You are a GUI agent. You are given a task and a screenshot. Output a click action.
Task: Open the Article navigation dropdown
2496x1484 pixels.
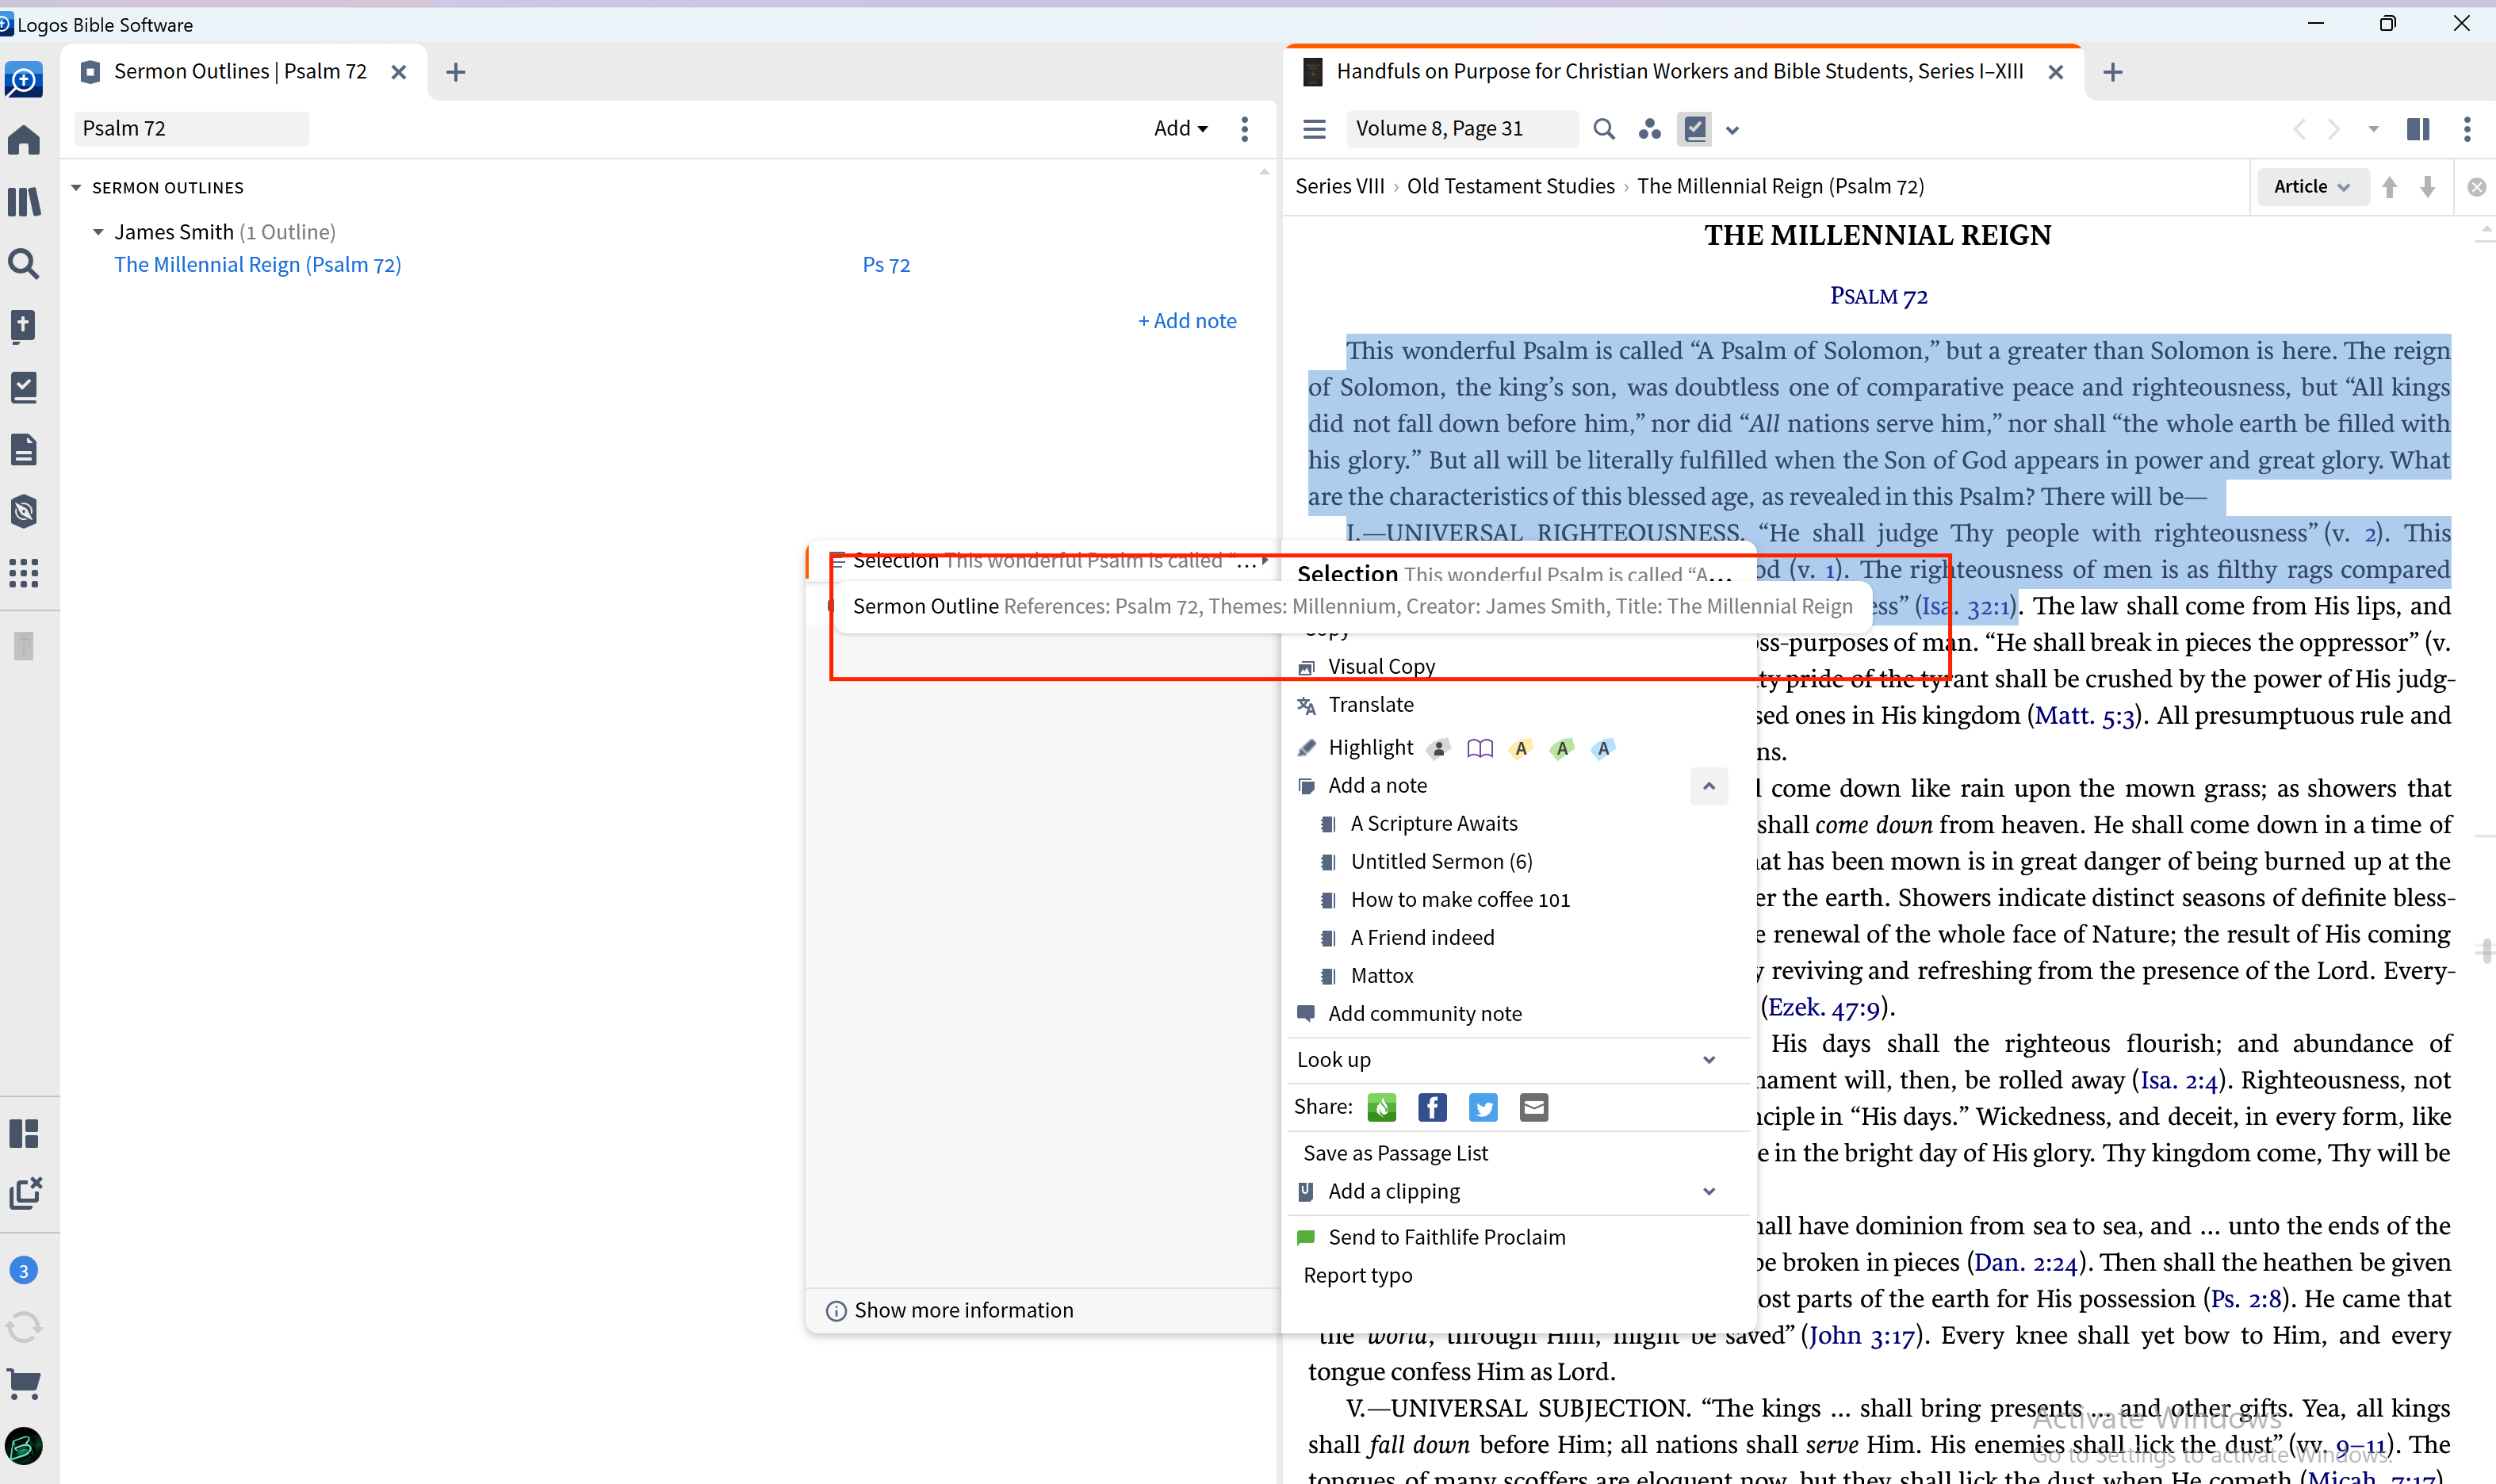tap(2311, 187)
